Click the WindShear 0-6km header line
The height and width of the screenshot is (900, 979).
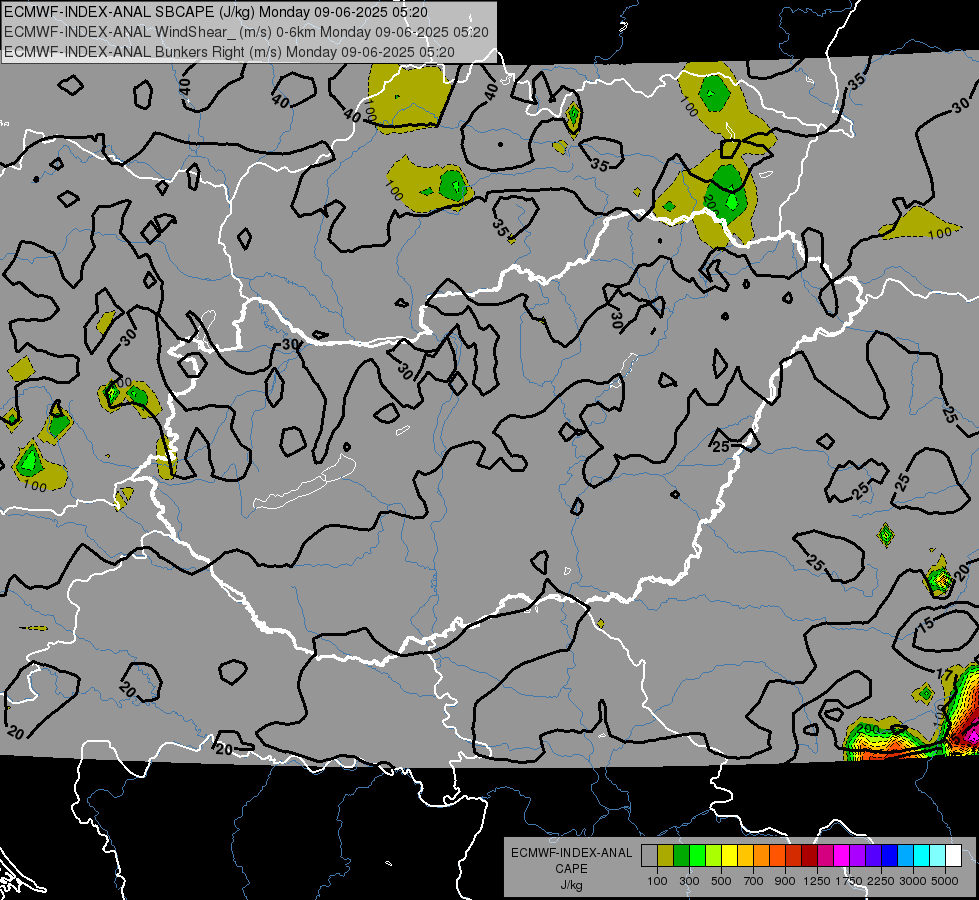[246, 32]
